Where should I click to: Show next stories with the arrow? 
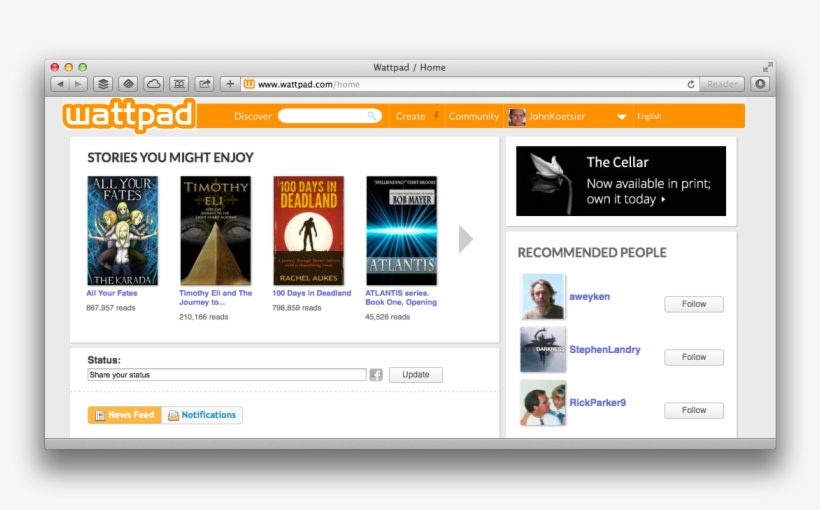pos(465,240)
